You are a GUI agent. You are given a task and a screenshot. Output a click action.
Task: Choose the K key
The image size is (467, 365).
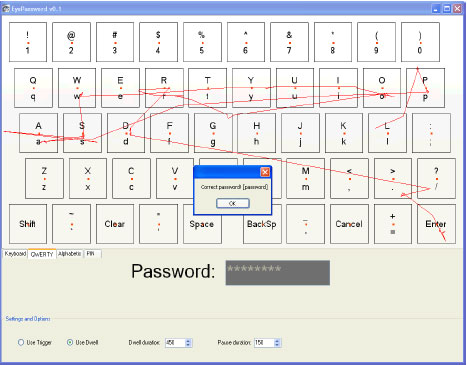pos(344,133)
